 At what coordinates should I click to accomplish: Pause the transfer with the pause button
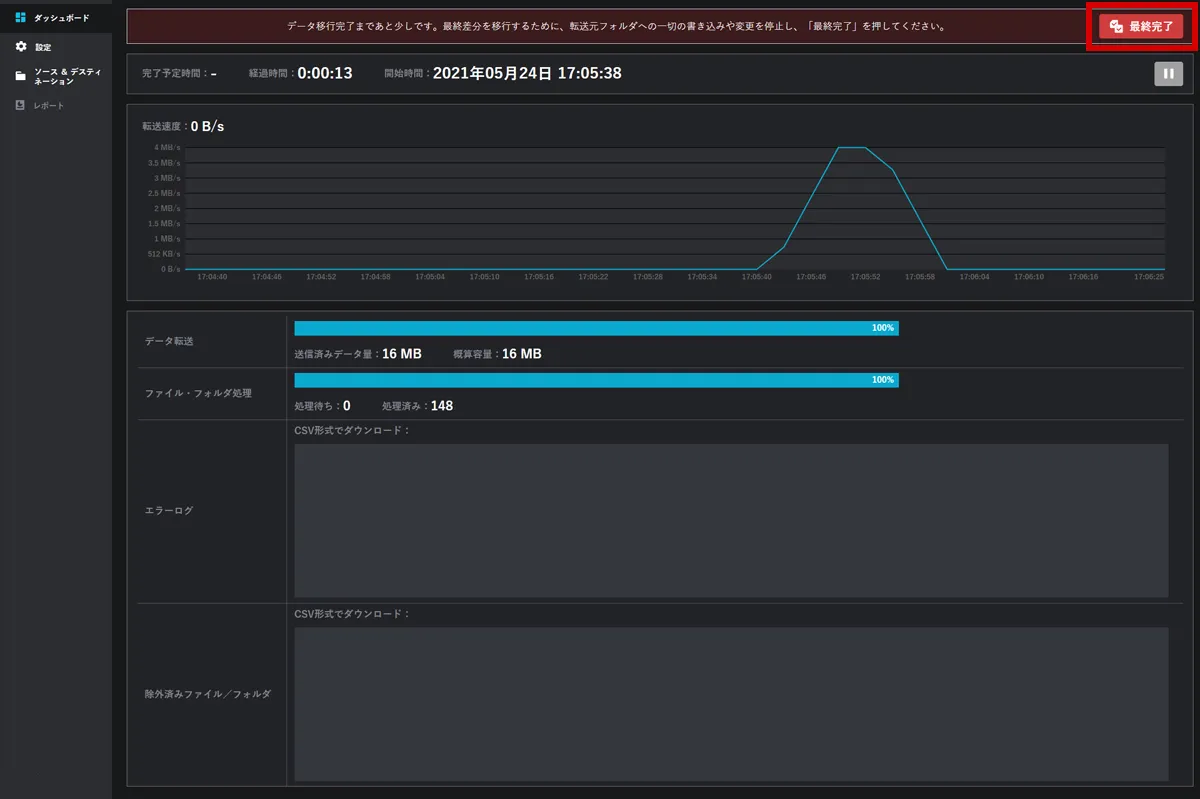point(1168,73)
